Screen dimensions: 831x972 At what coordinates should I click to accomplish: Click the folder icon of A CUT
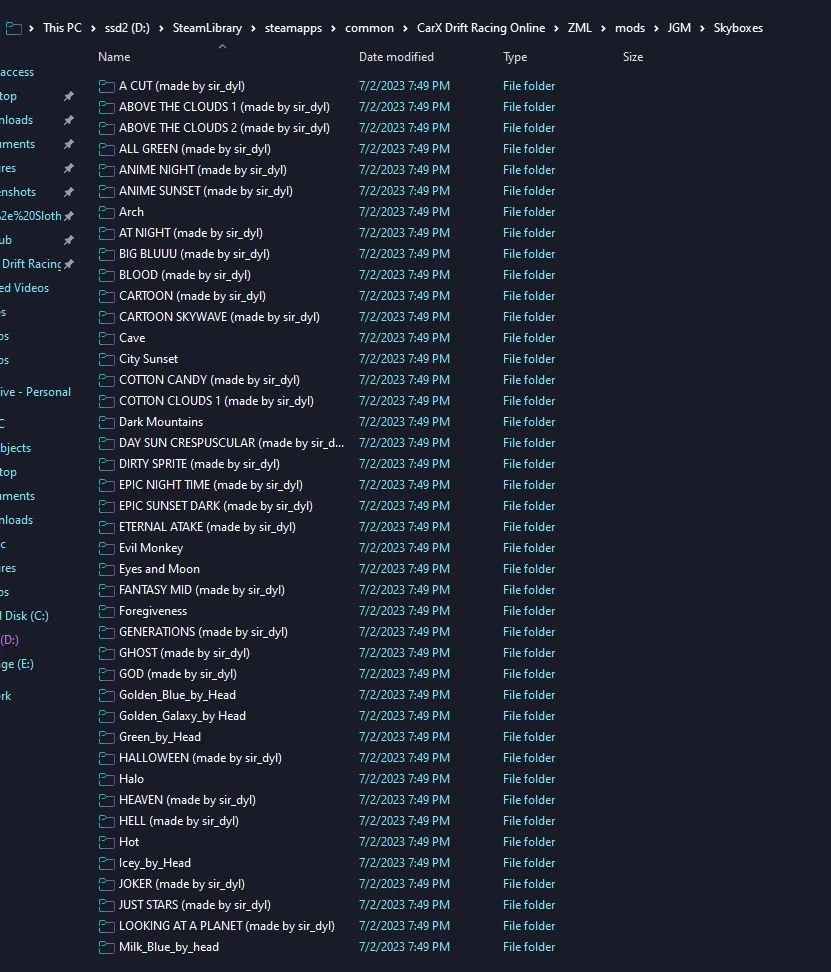point(107,86)
